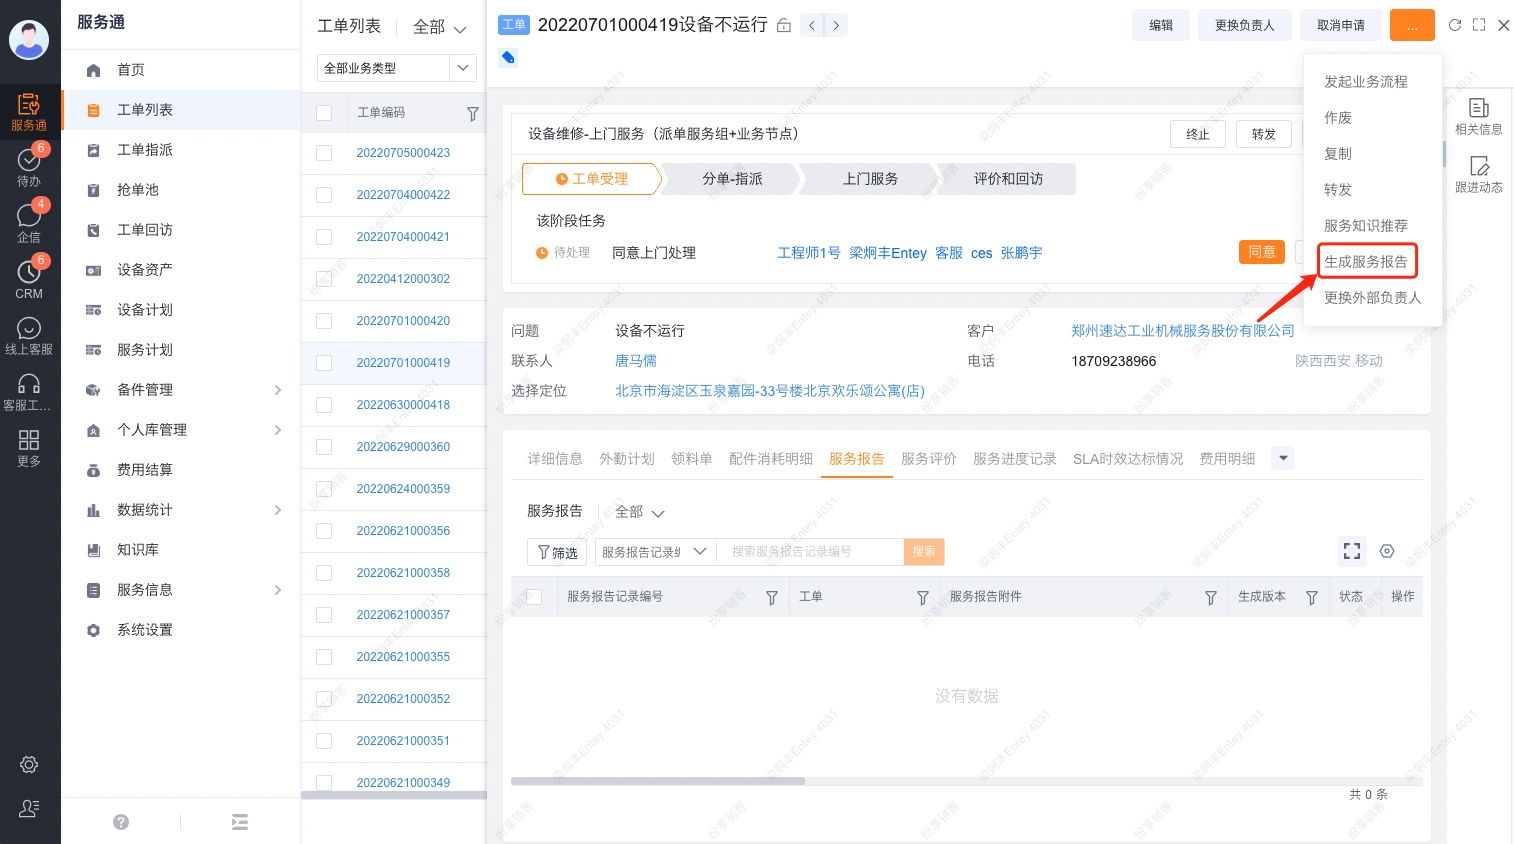This screenshot has height=844, width=1514.
Task: Select 生成服务报告 menu item
Action: [1366, 262]
